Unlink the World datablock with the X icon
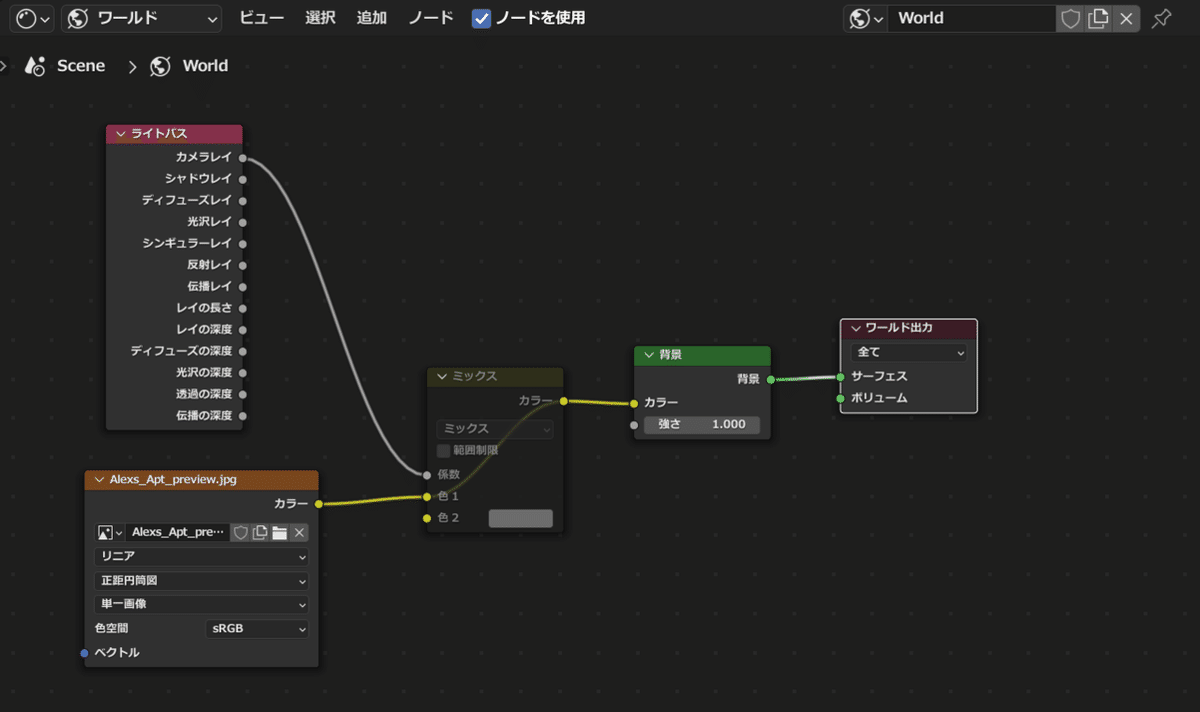 pos(1126,18)
